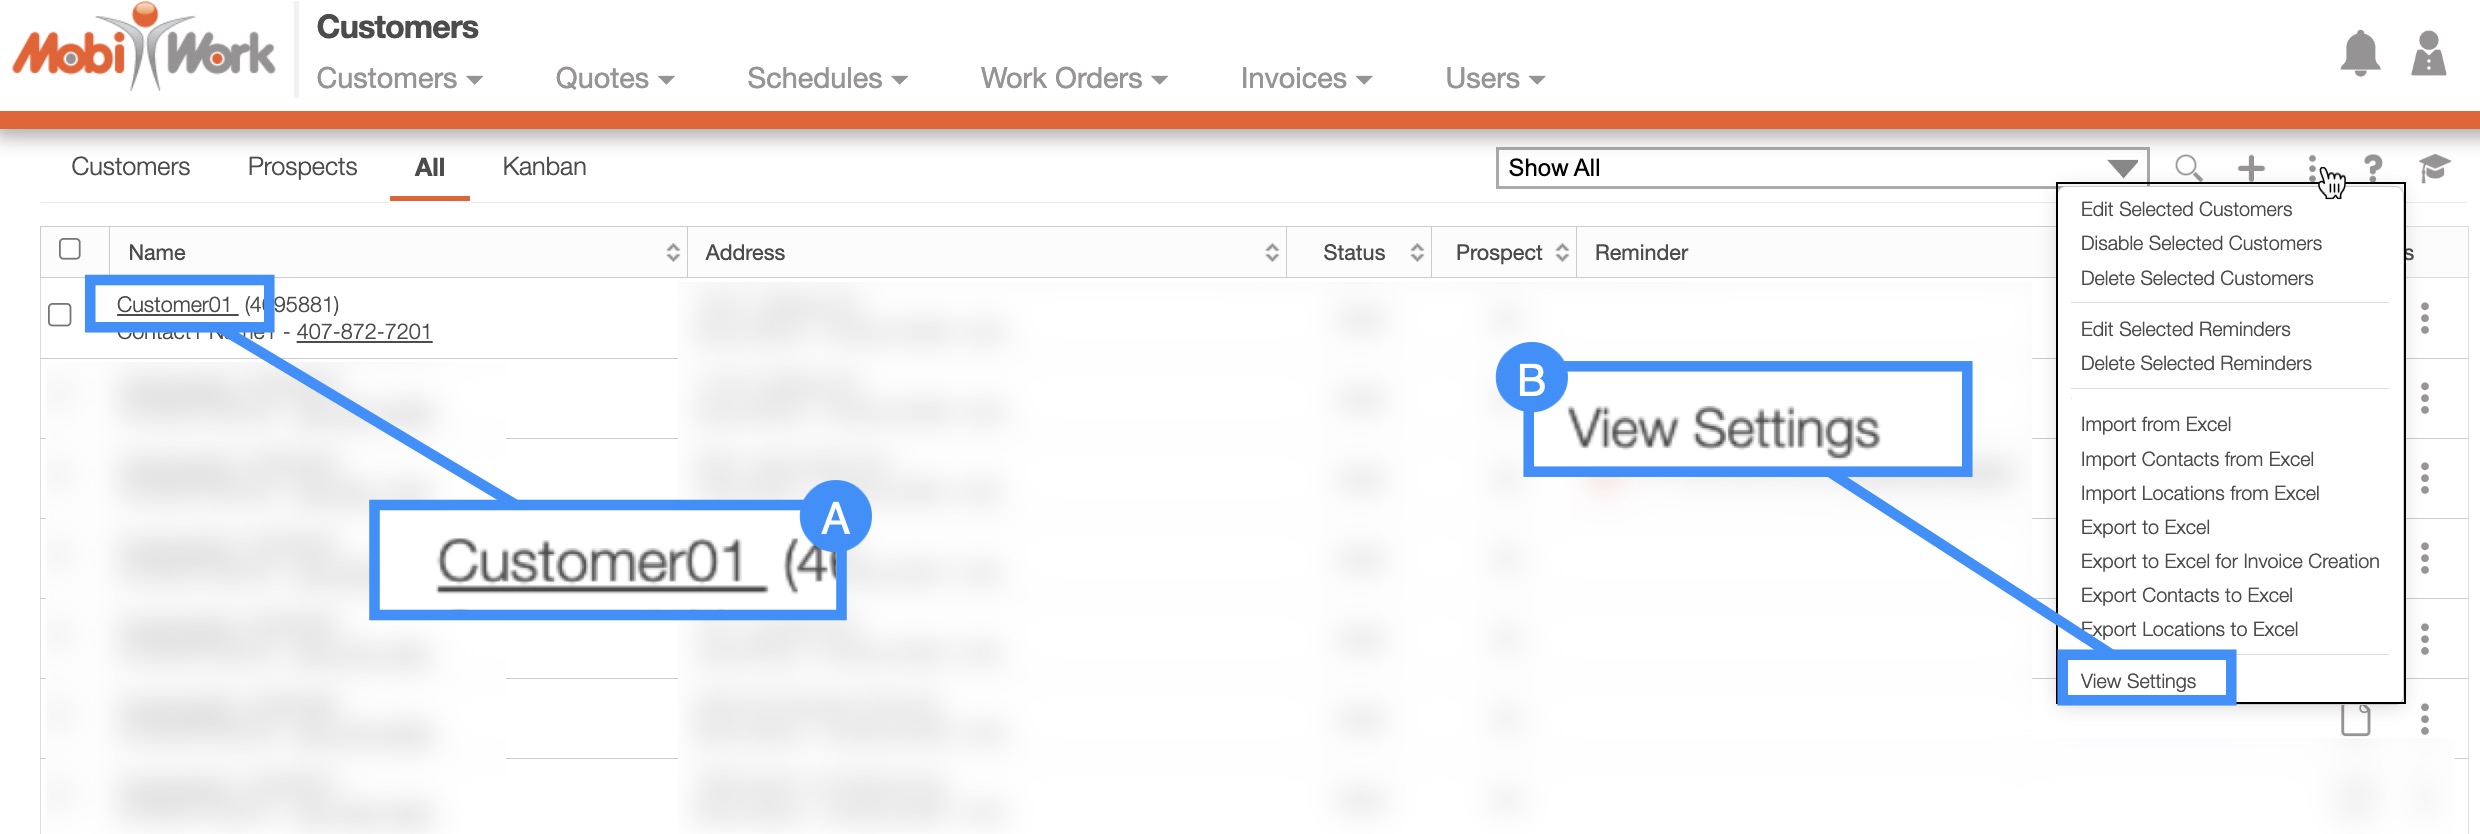Expand the Invoices navigation dropdown

tap(1305, 79)
